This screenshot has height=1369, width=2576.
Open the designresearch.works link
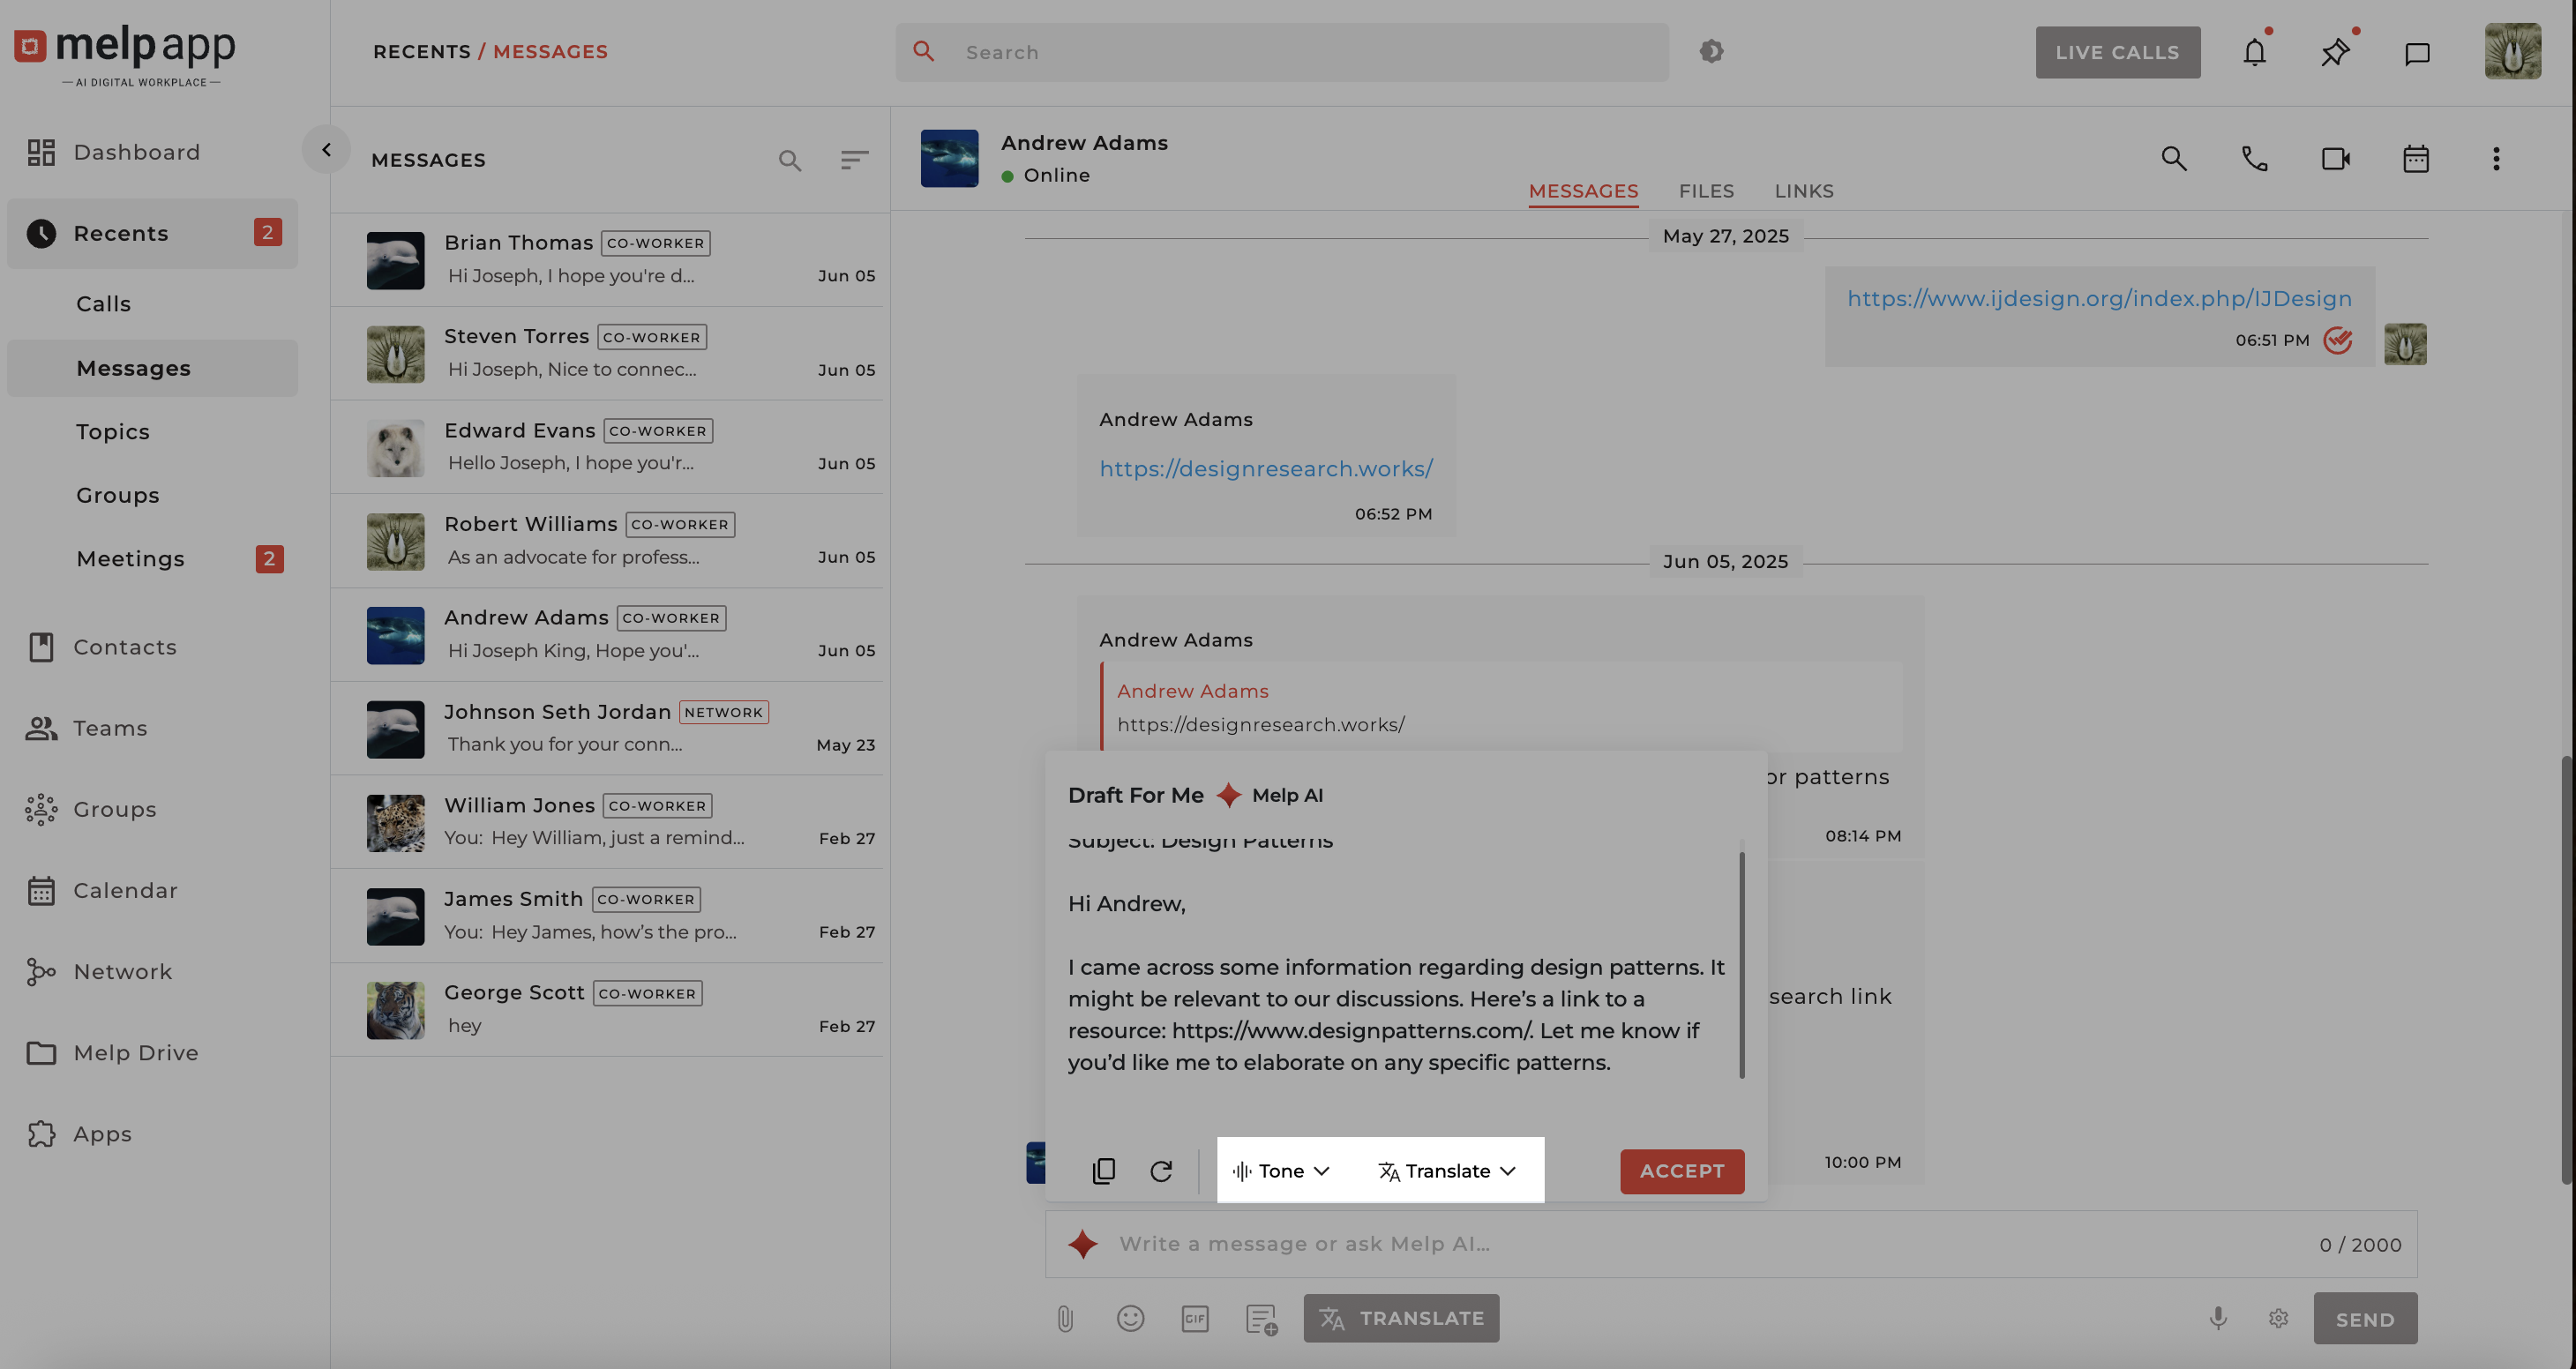[1265, 469]
